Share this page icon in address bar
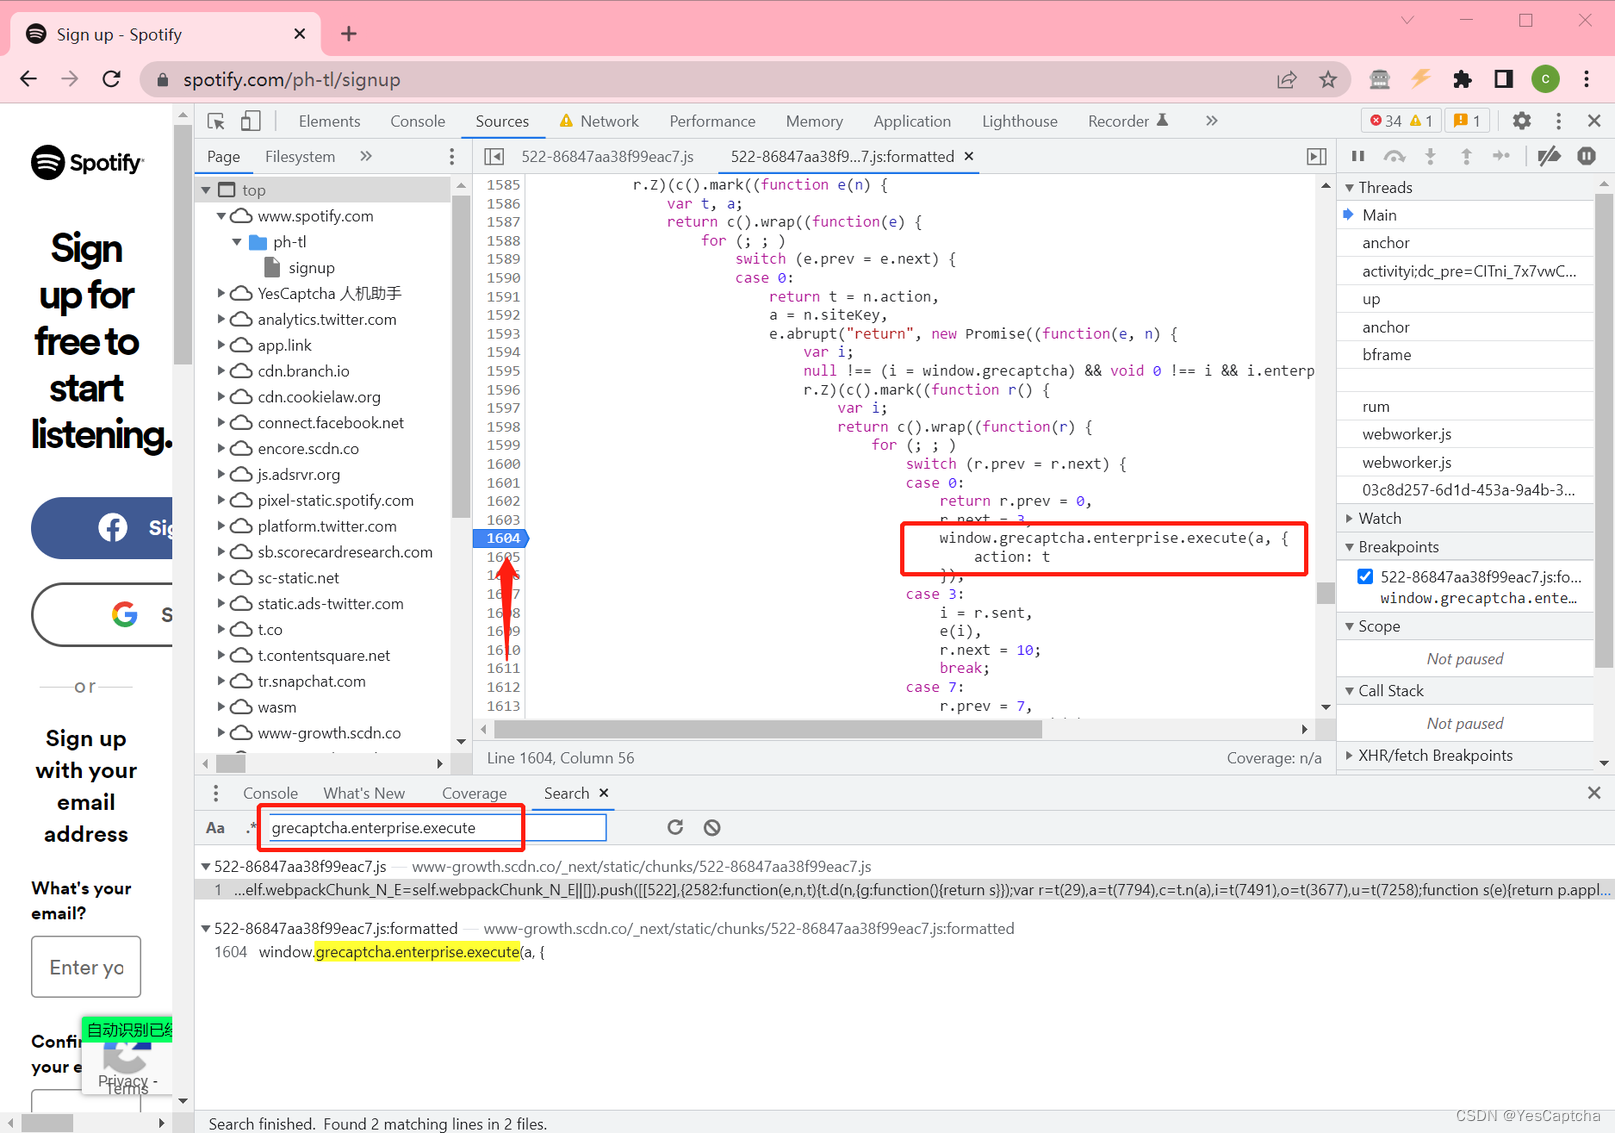Image resolution: width=1615 pixels, height=1133 pixels. 1287,79
